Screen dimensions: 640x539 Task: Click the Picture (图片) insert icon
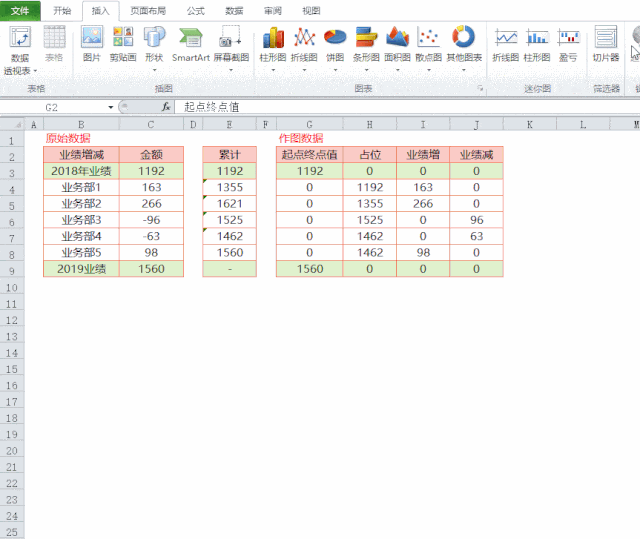click(x=91, y=44)
